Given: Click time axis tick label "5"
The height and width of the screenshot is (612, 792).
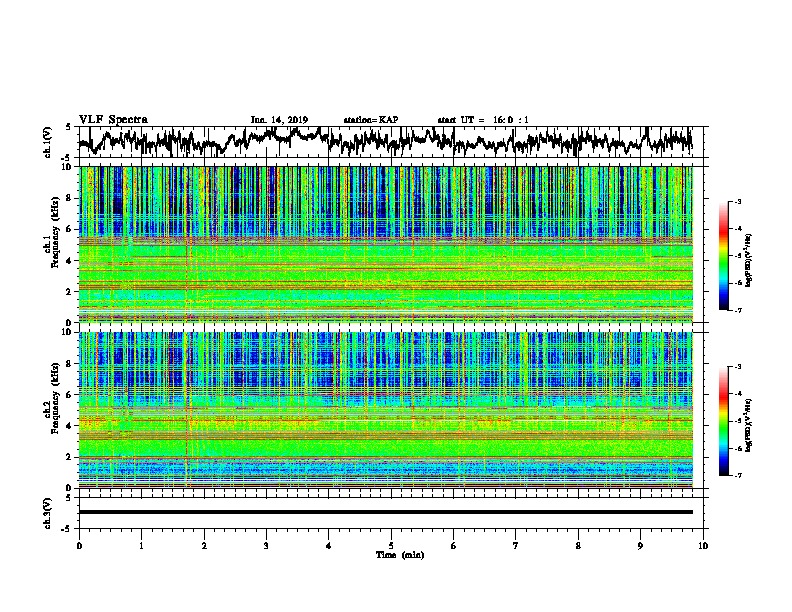Looking at the screenshot, I should pos(391,546).
